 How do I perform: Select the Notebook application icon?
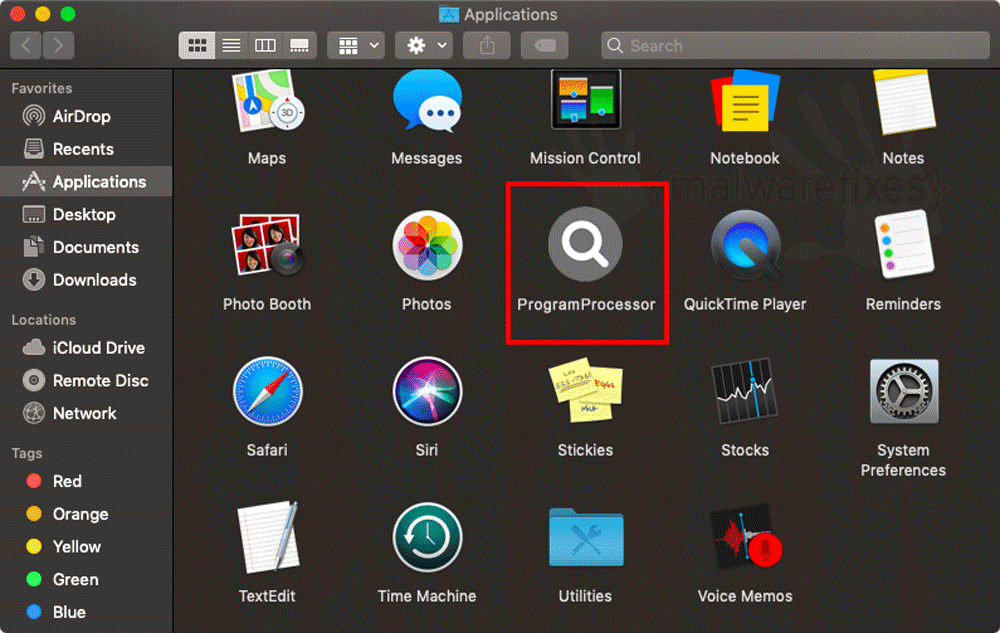point(745,101)
